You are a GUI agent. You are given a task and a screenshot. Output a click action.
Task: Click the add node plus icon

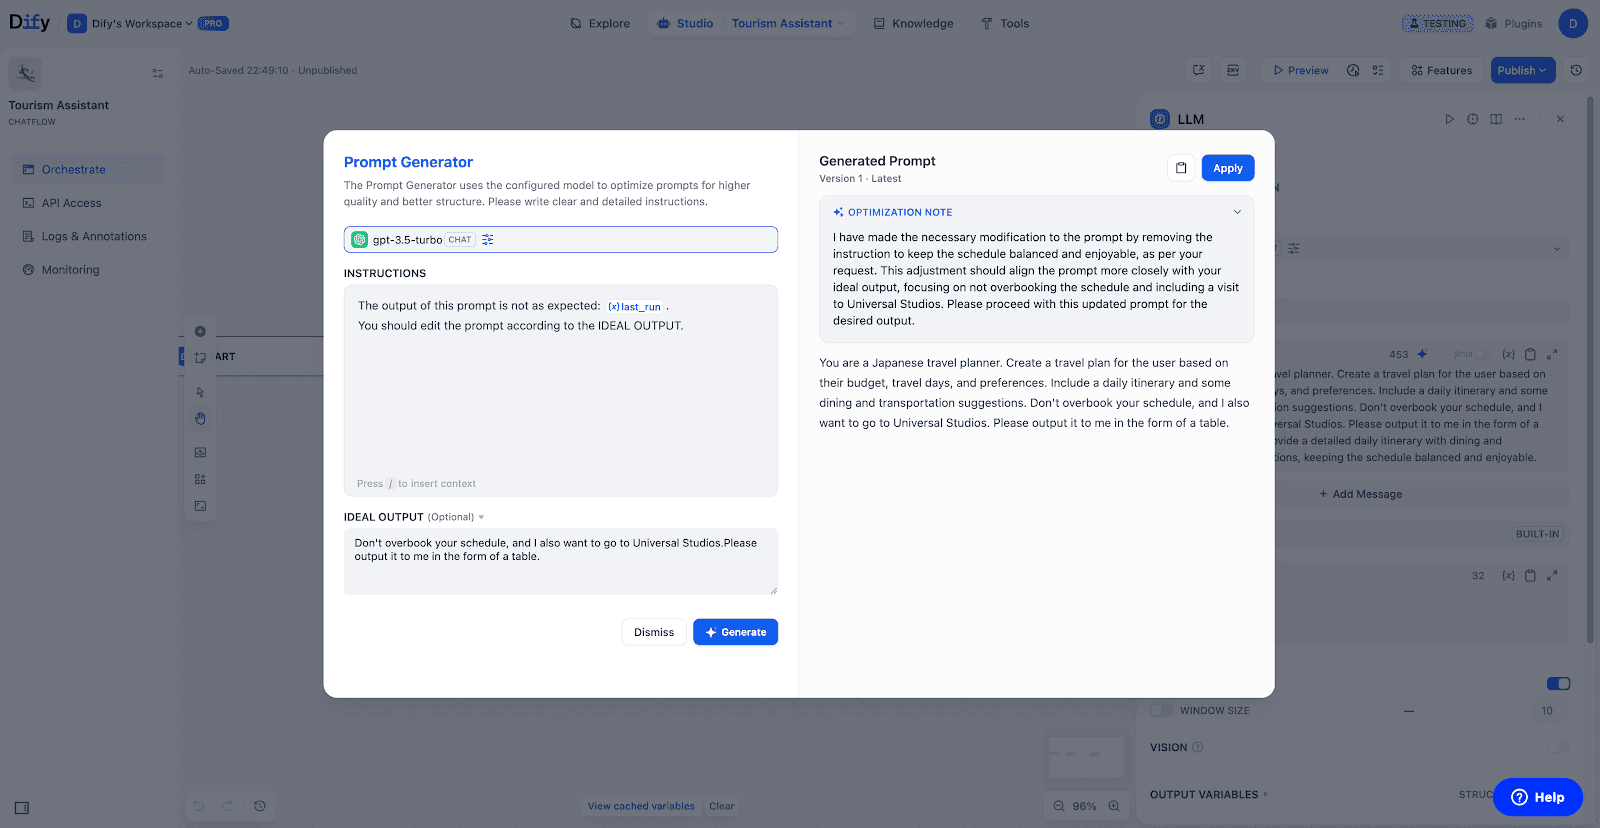tap(200, 331)
